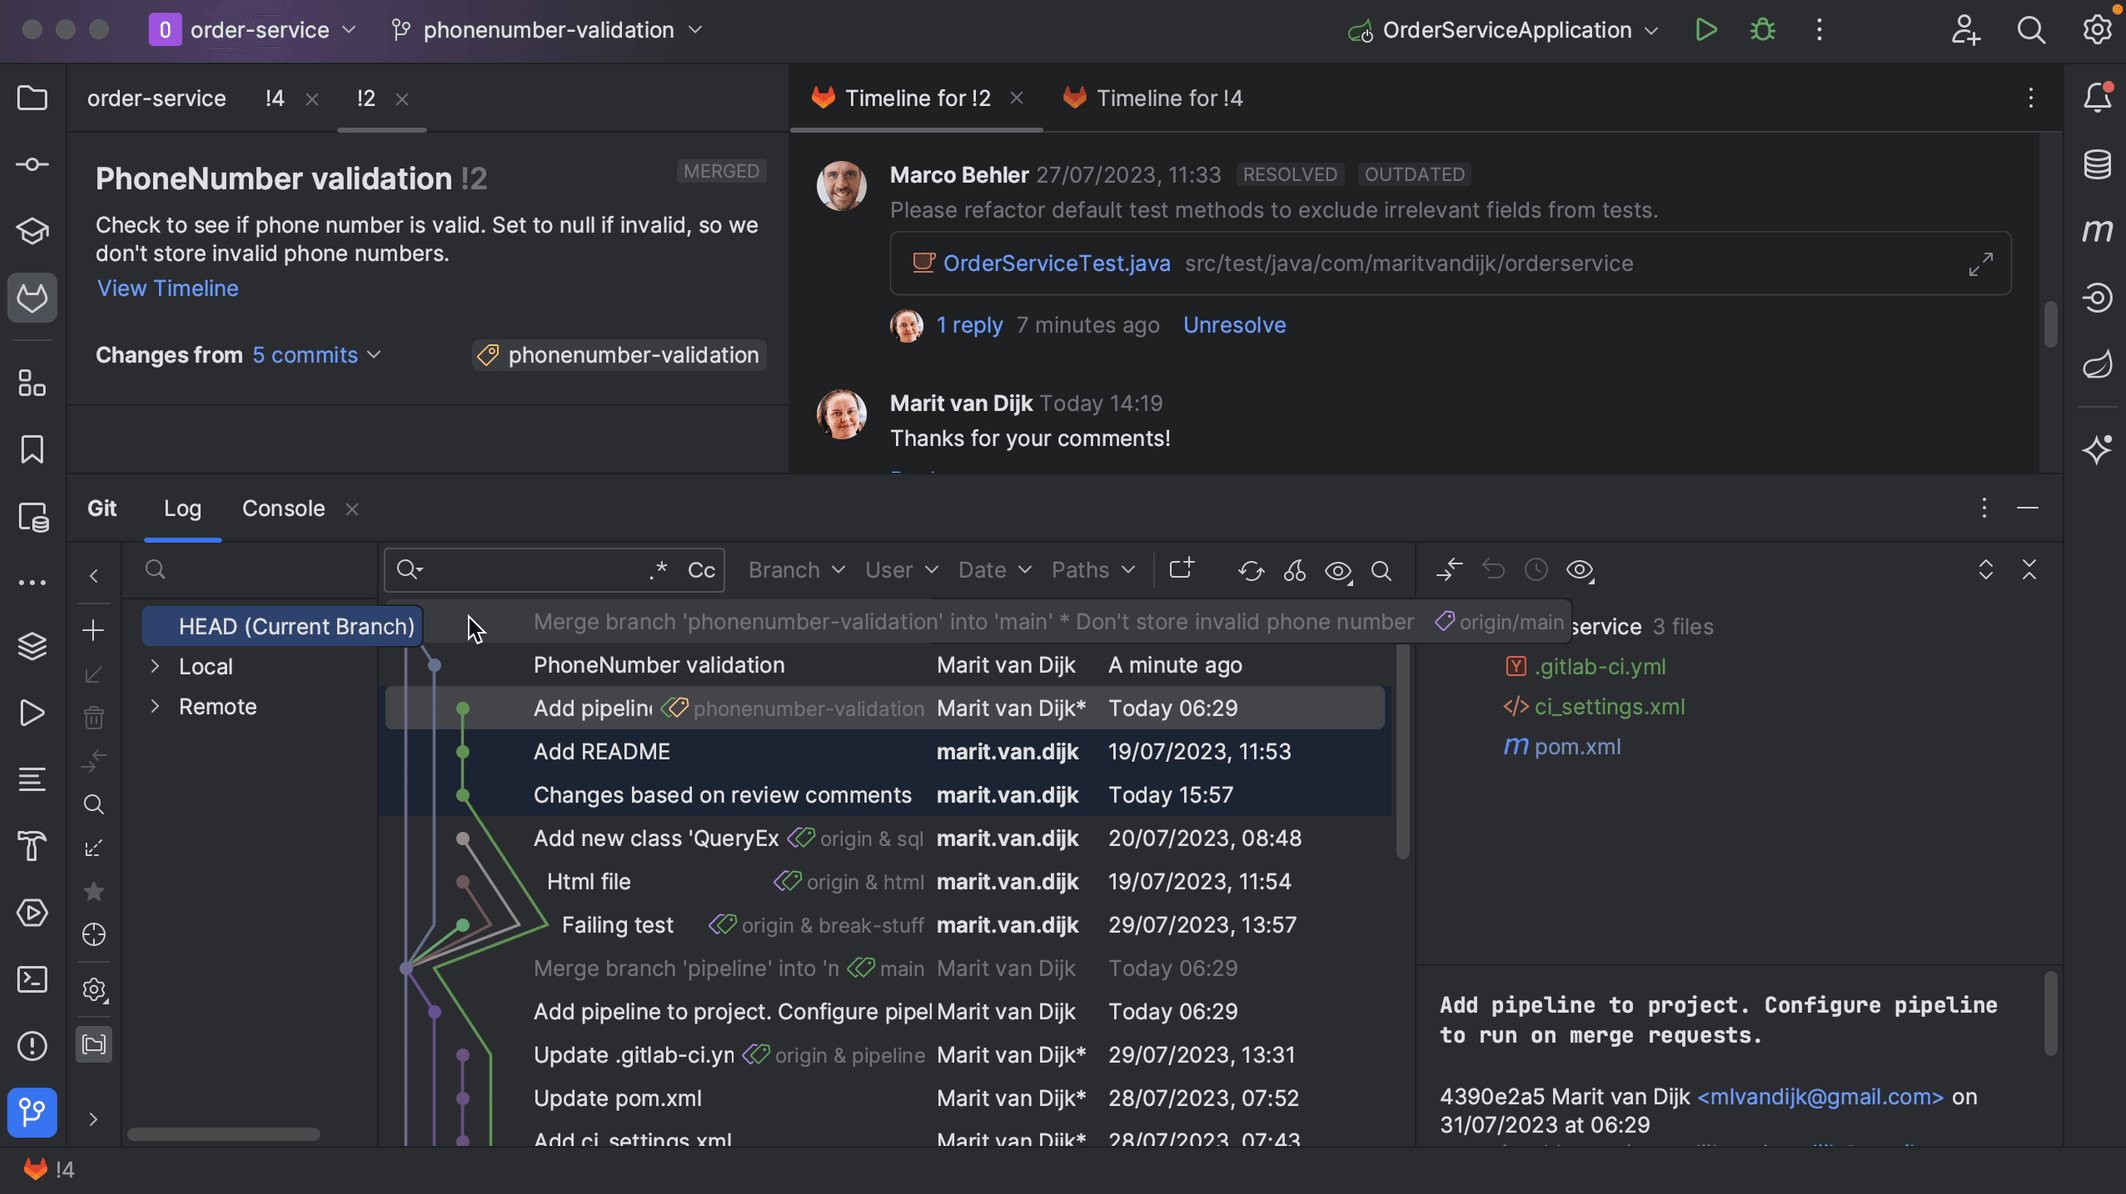
Task: Expand the Local branches tree item
Action: [155, 666]
